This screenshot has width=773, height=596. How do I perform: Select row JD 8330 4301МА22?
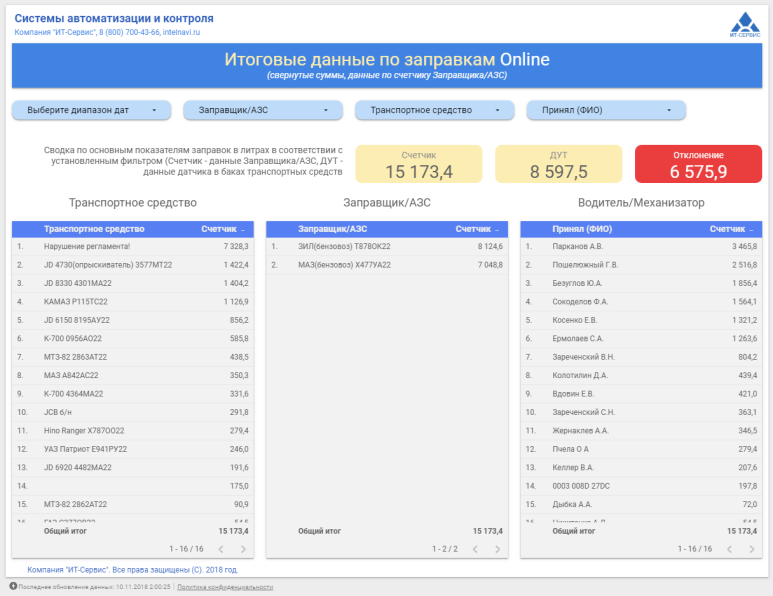[133, 283]
